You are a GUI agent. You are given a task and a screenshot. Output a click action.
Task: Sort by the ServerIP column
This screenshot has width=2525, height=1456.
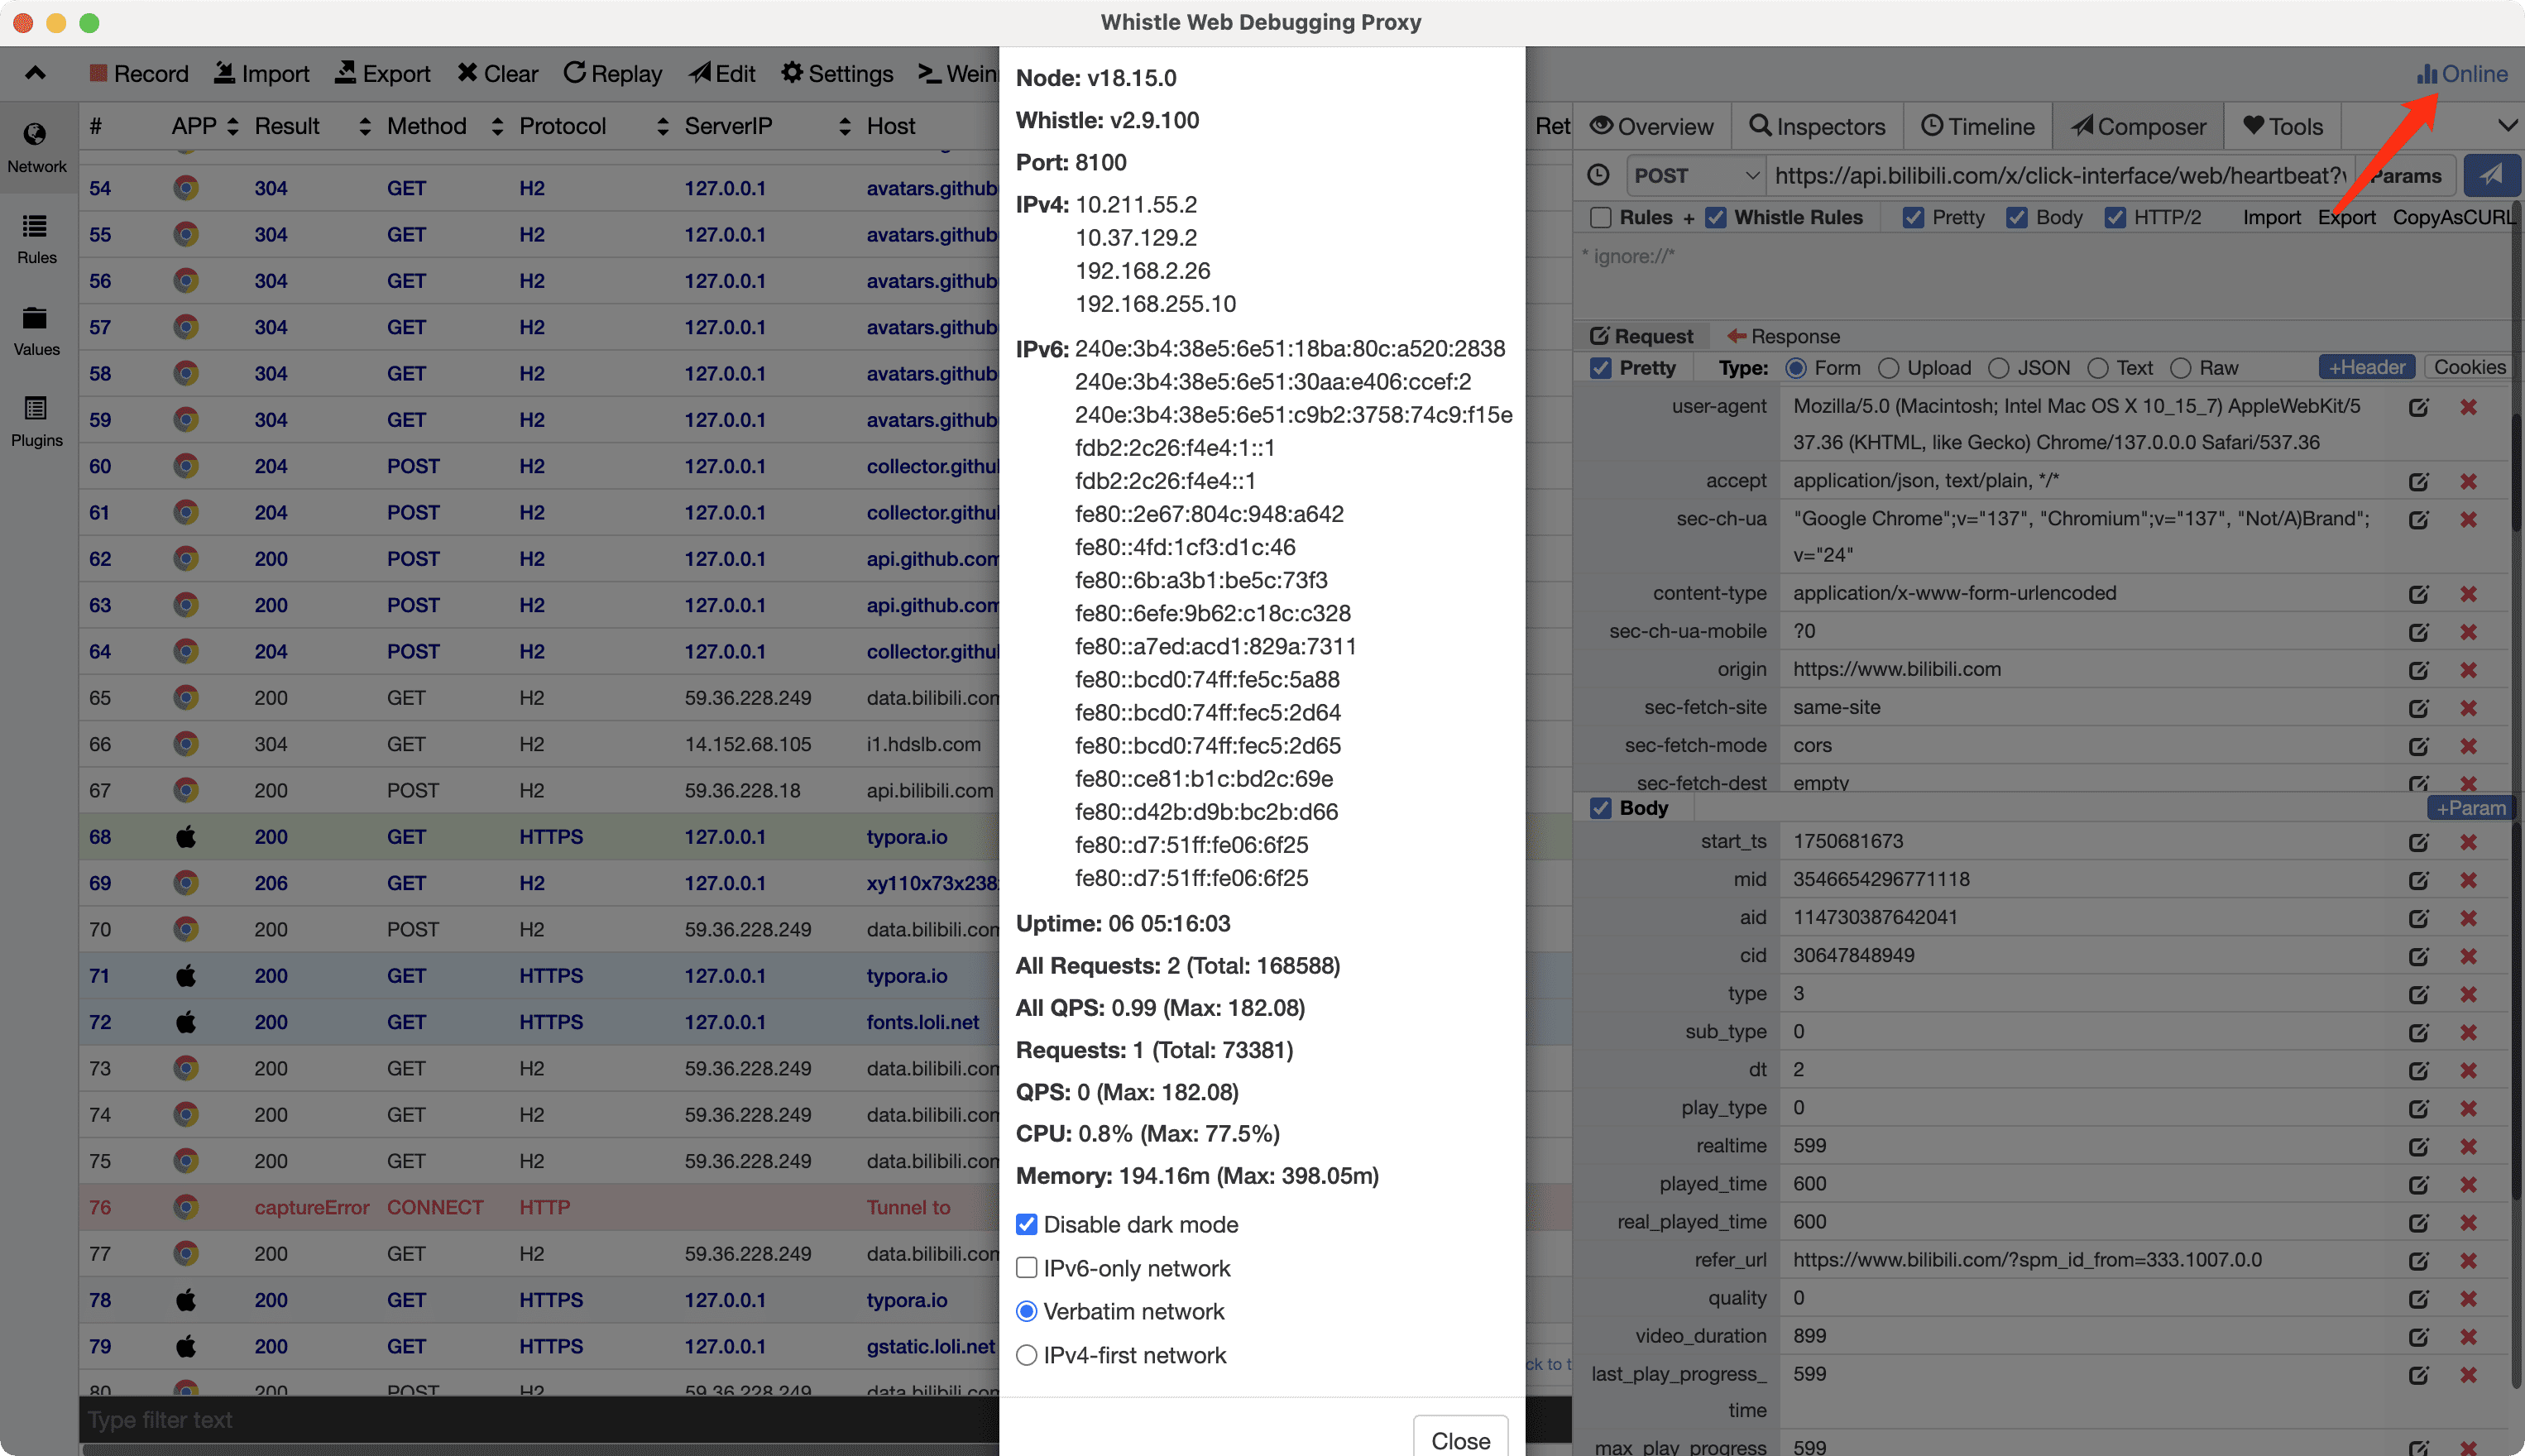pos(768,126)
